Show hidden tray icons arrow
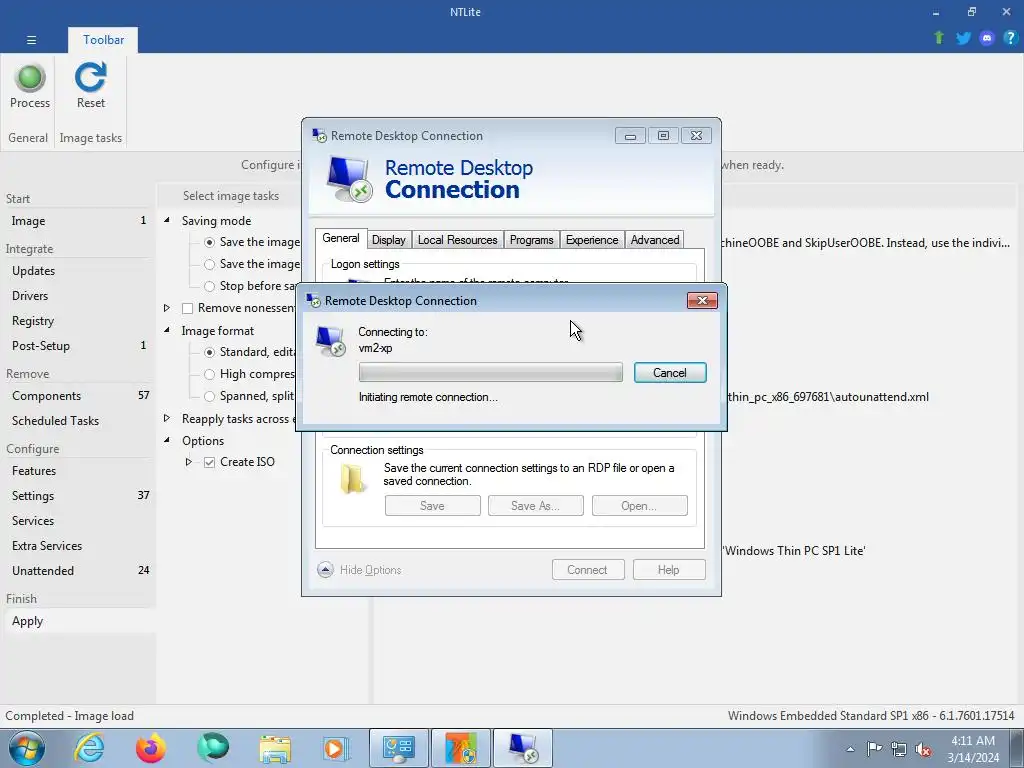Image resolution: width=1024 pixels, height=768 pixels. (x=850, y=749)
